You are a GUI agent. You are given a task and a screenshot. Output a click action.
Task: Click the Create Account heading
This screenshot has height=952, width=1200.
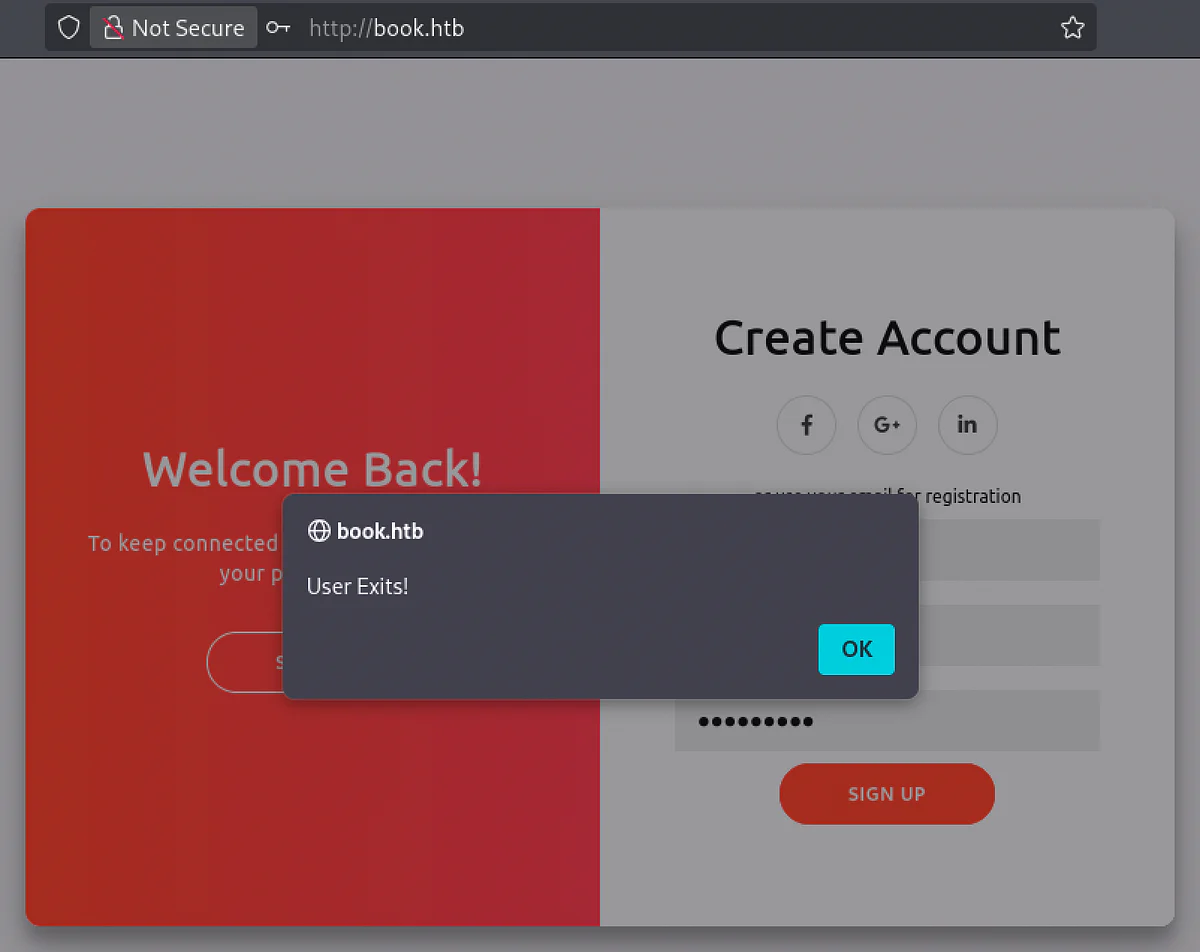coord(887,338)
